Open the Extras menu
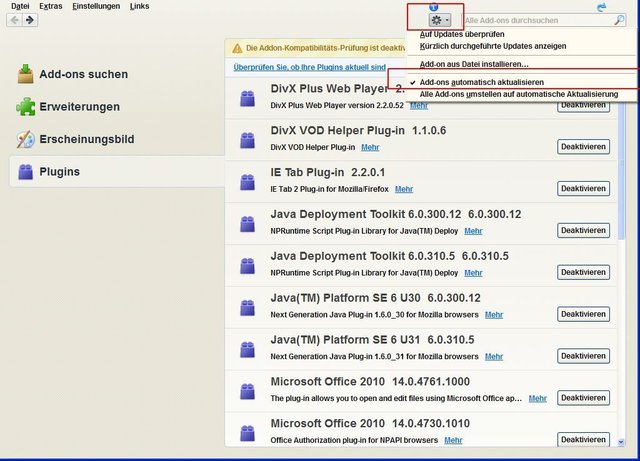The width and height of the screenshot is (640, 461). pos(51,6)
